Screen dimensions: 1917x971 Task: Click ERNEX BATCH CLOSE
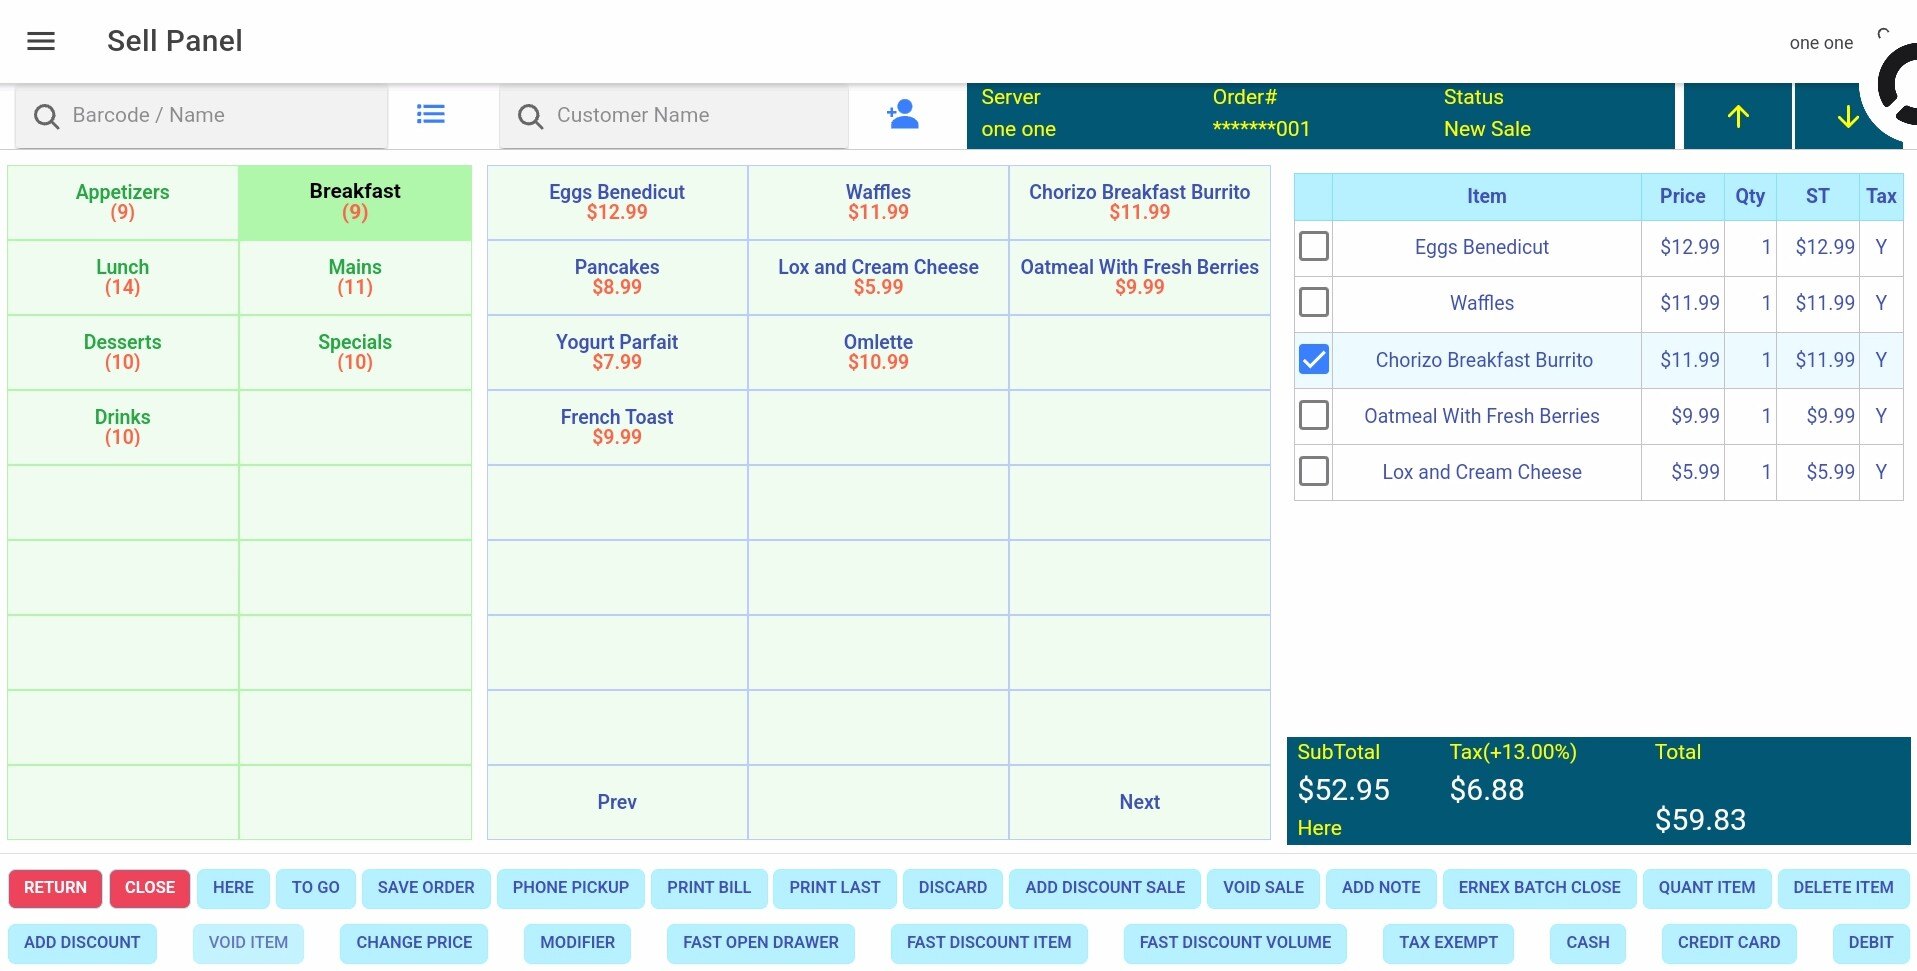click(x=1539, y=888)
